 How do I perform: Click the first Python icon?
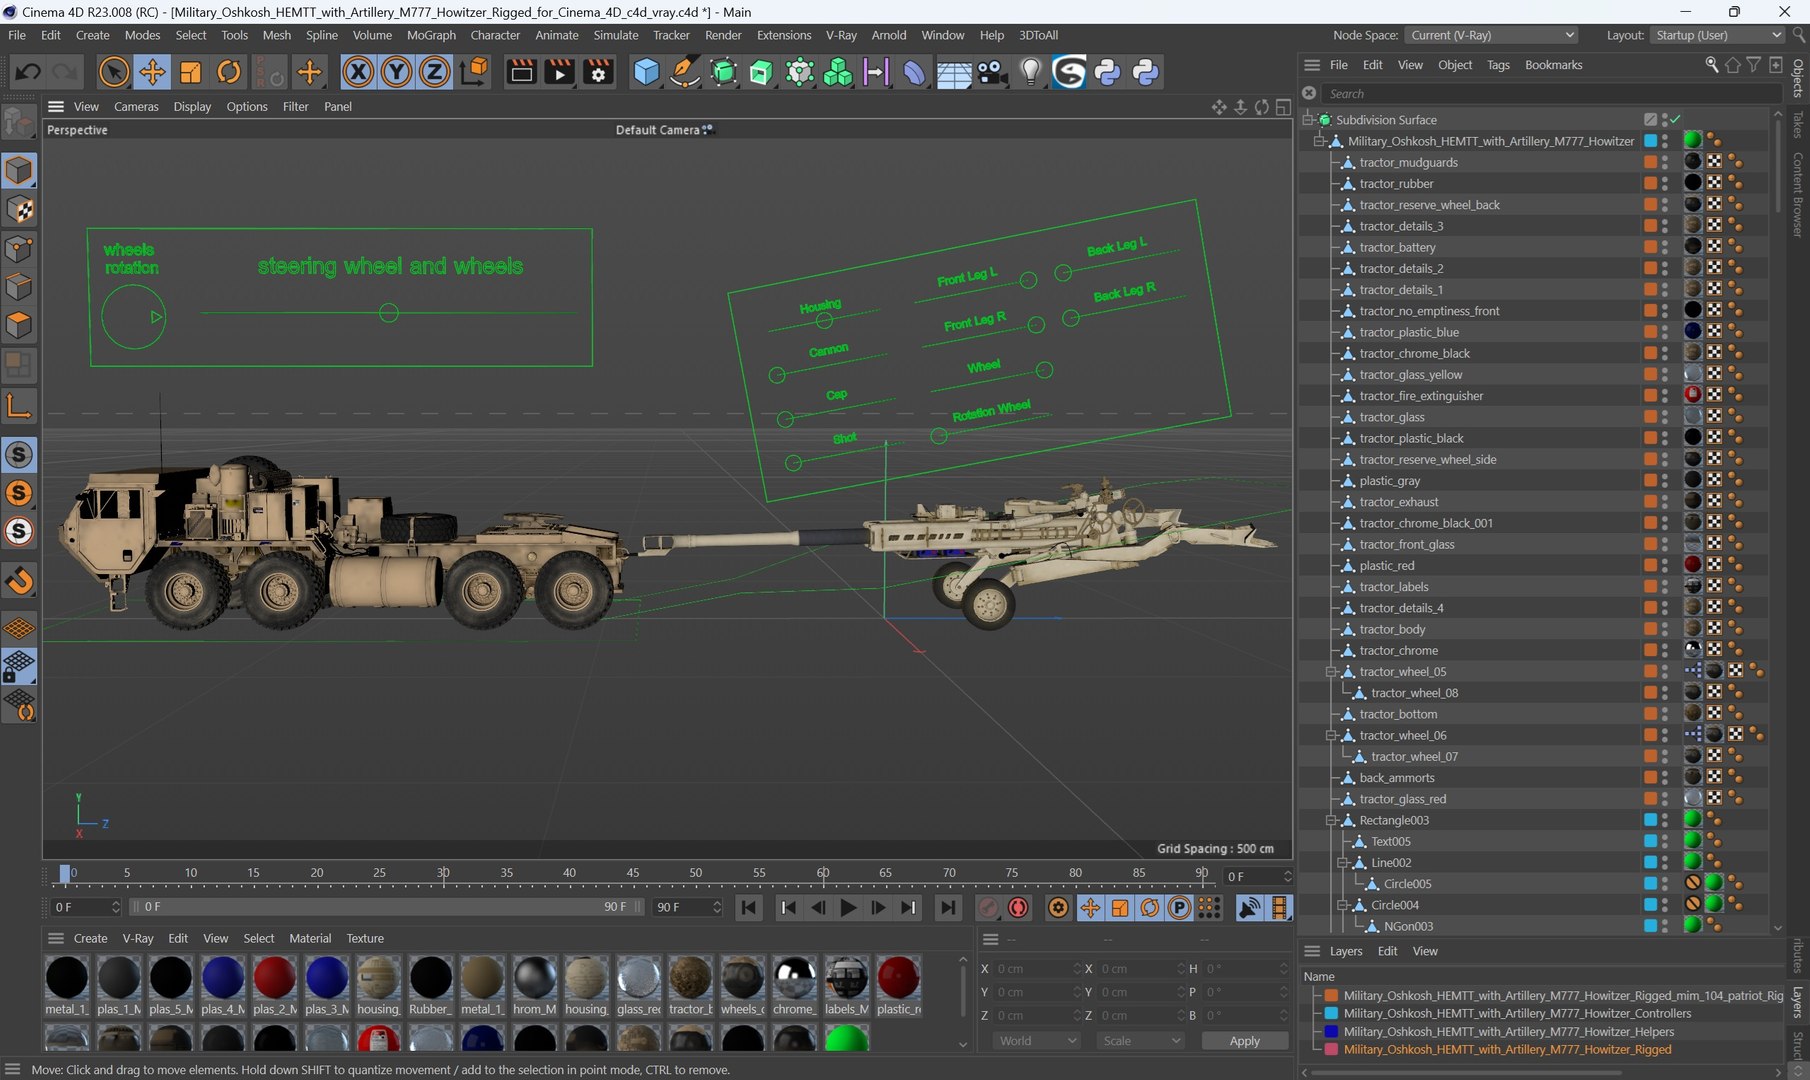click(1107, 72)
